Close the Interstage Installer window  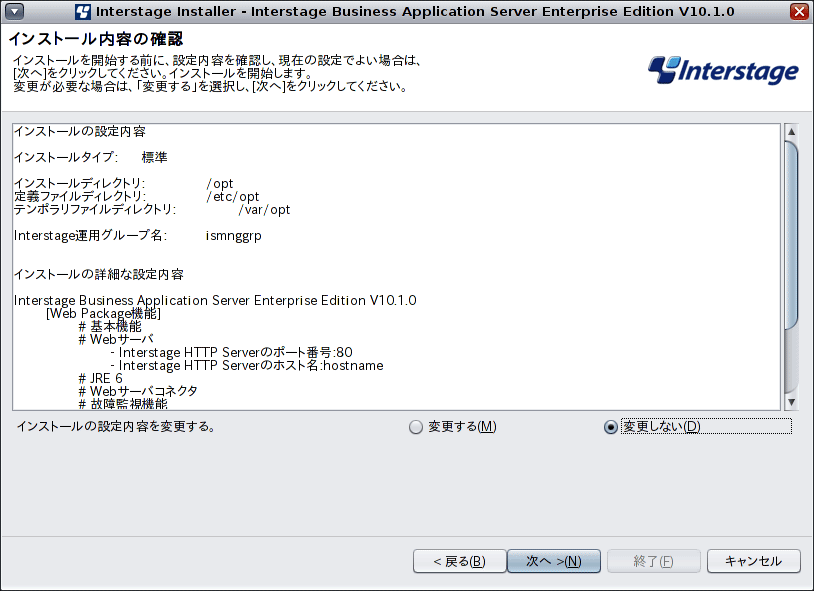pyautogui.click(x=799, y=11)
